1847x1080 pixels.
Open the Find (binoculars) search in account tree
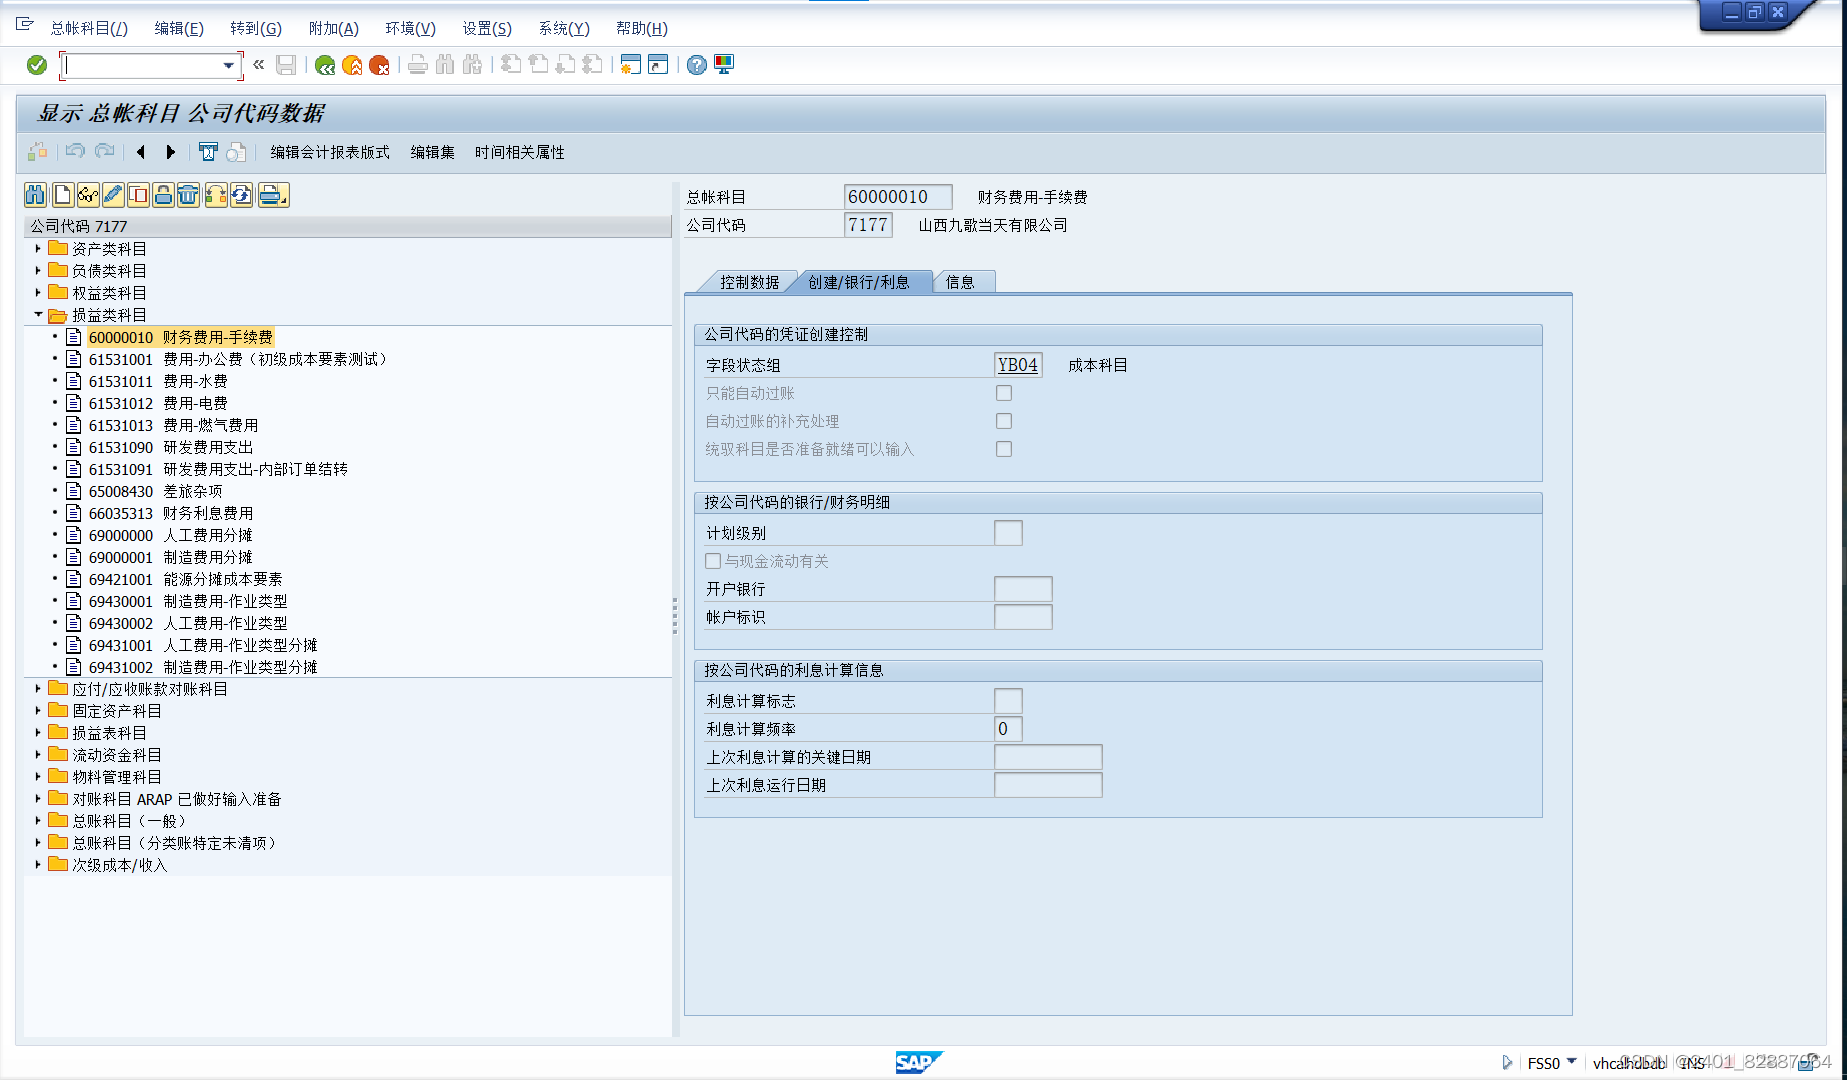35,195
